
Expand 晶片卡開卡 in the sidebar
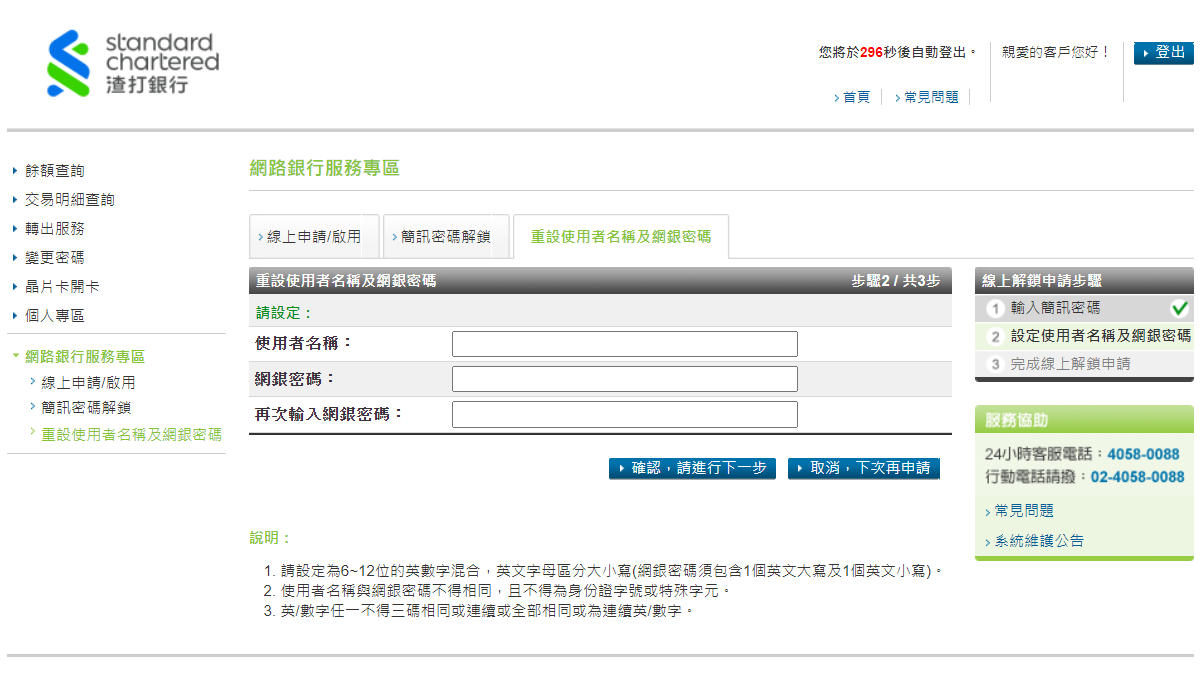tap(62, 287)
